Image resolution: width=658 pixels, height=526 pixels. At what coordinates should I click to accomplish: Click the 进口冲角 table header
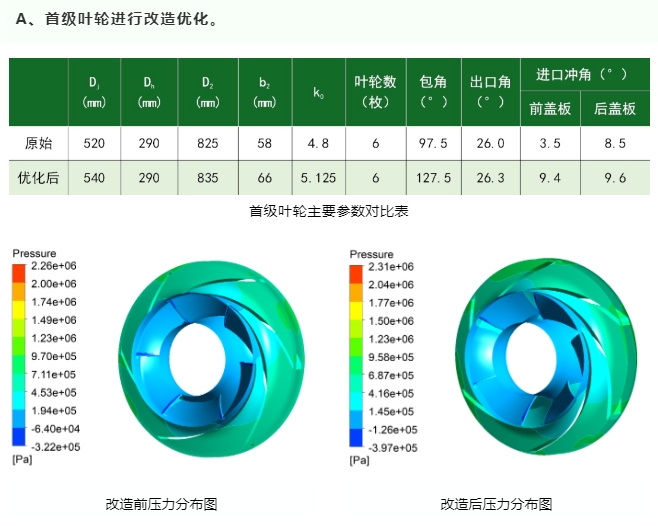tap(582, 75)
